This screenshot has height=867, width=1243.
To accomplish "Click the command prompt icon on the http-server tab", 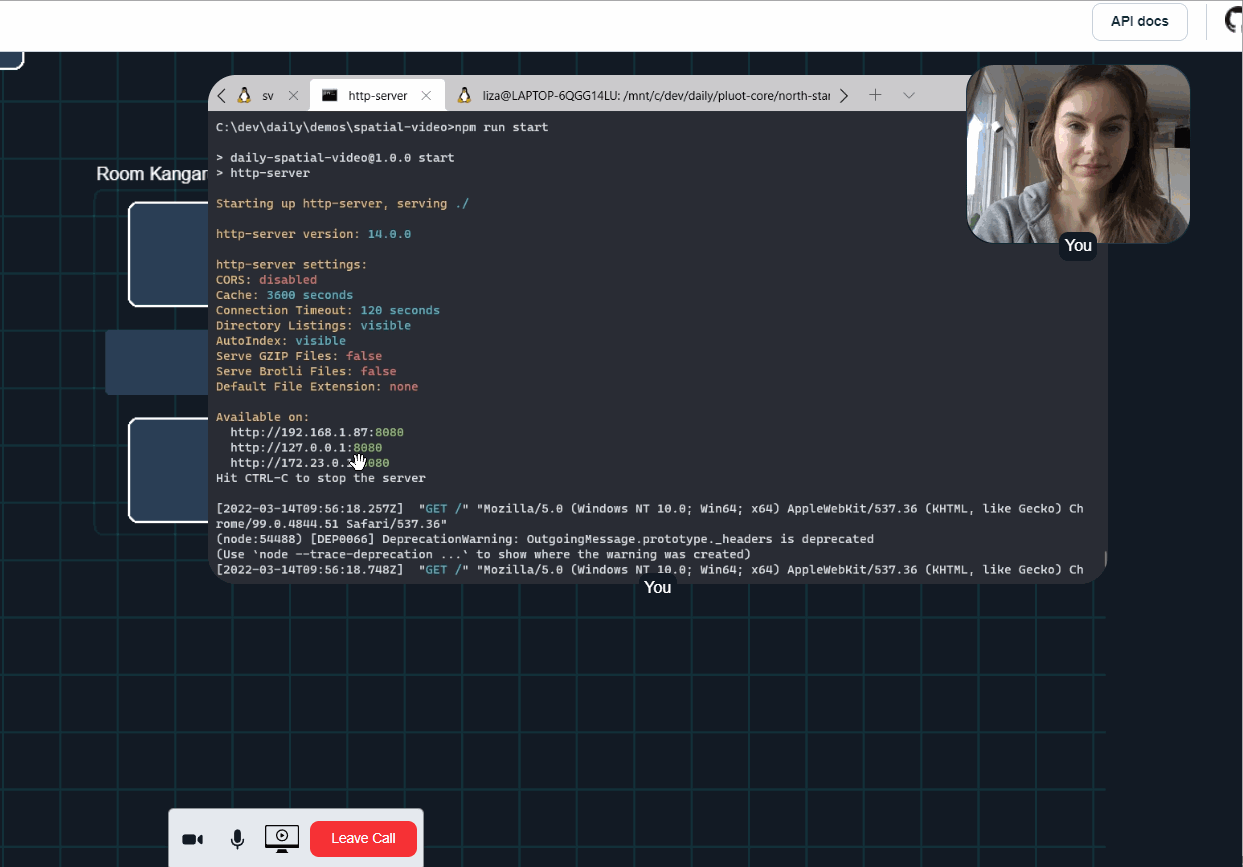I will click(x=330, y=95).
